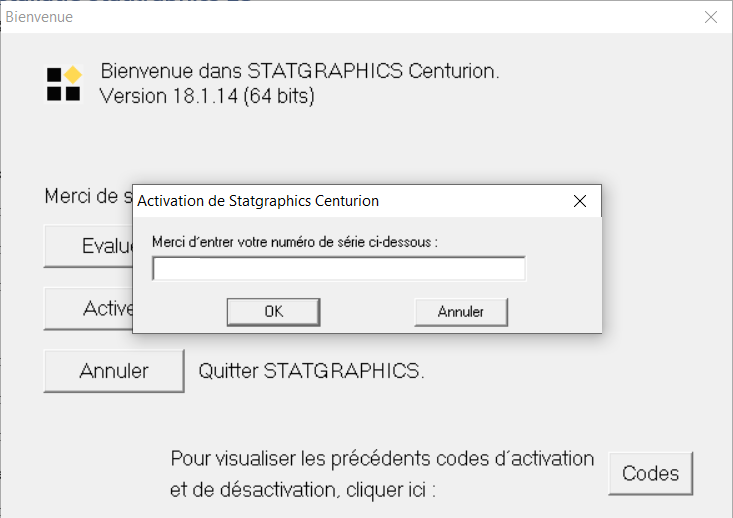Click the Merci d'entrer votre numéro label
This screenshot has height=518, width=733.
(x=295, y=242)
